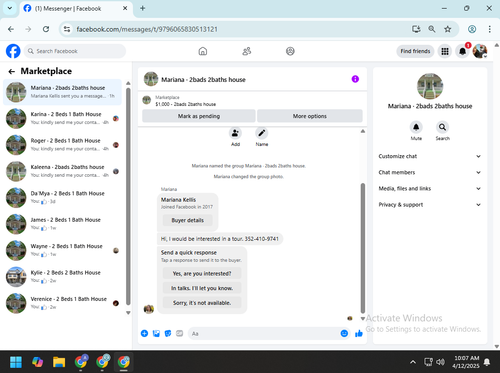Open Kylie - 2 Beds 2 Baths House chat

pos(62,277)
